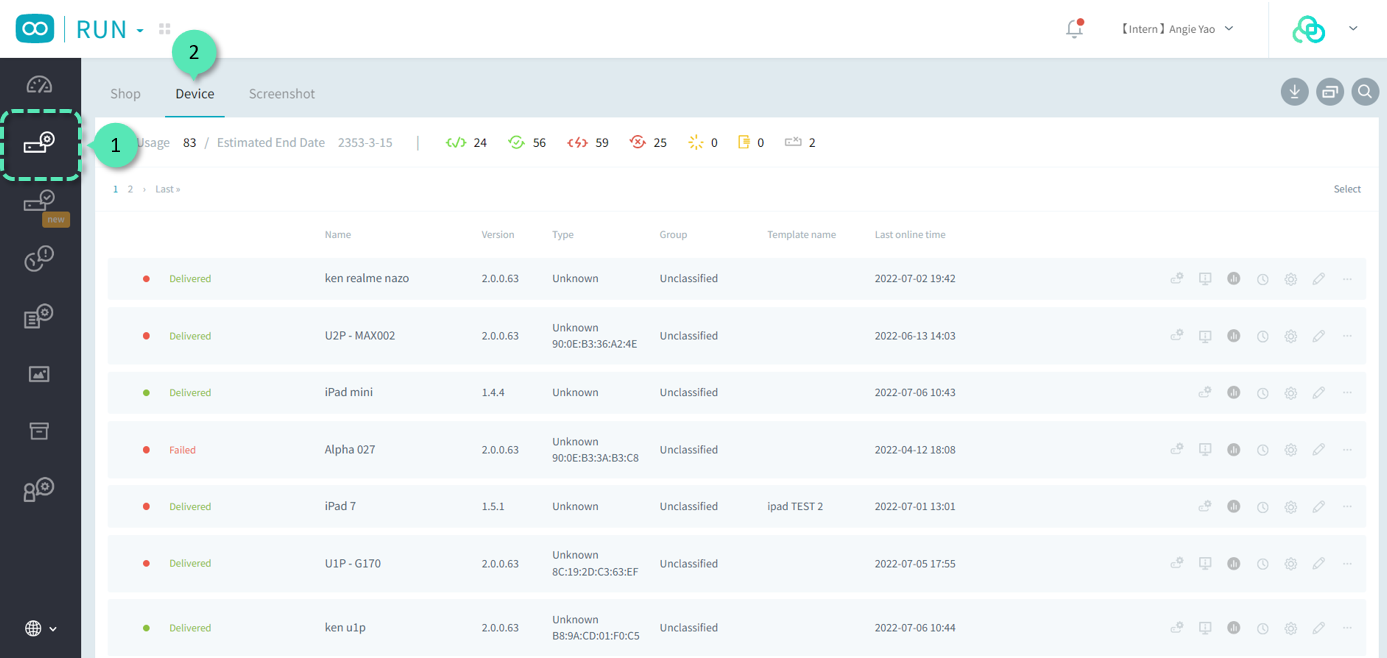Click the infinity logo at top left
Screen dimensions: 1387x658
tap(35, 29)
